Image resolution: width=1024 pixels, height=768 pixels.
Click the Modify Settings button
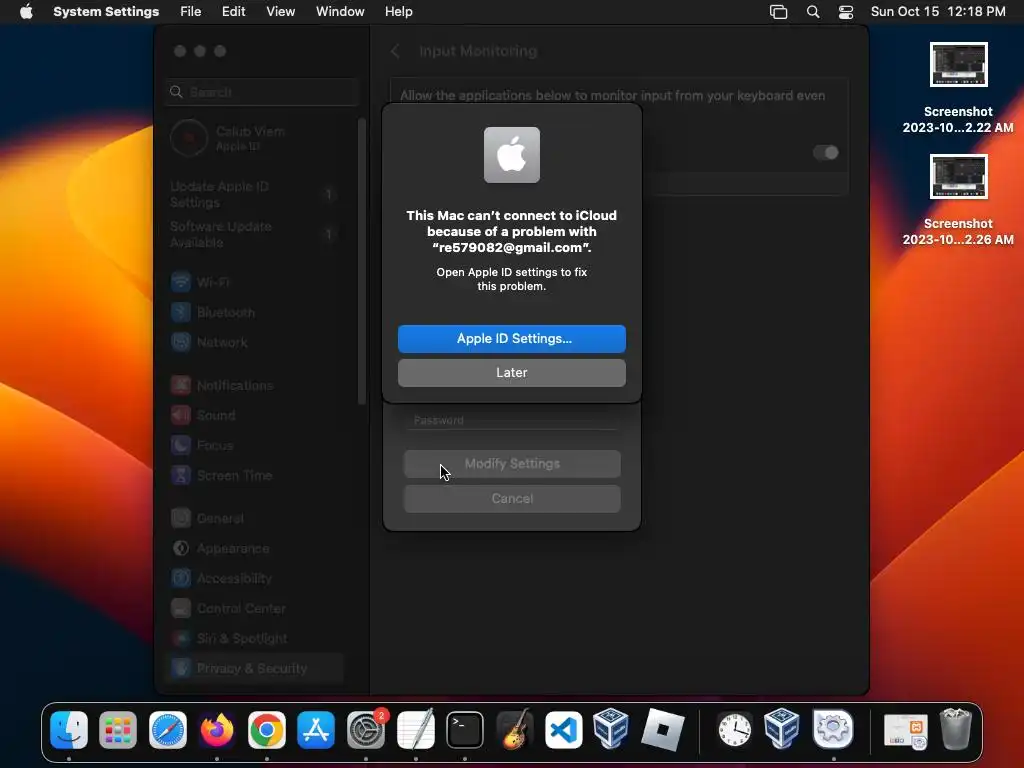click(x=512, y=464)
